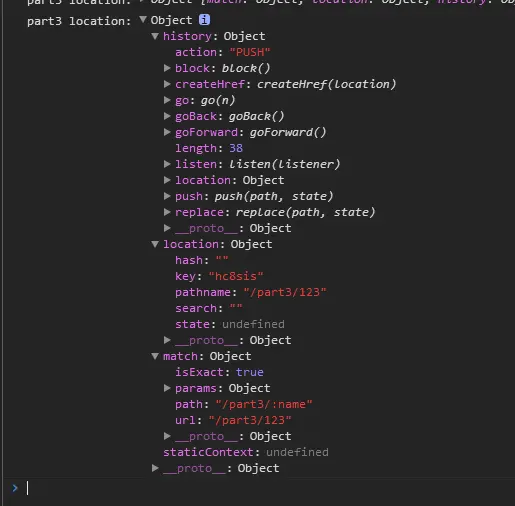Select url "/part3/123" value
This screenshot has width=515, height=506.
tap(250, 420)
